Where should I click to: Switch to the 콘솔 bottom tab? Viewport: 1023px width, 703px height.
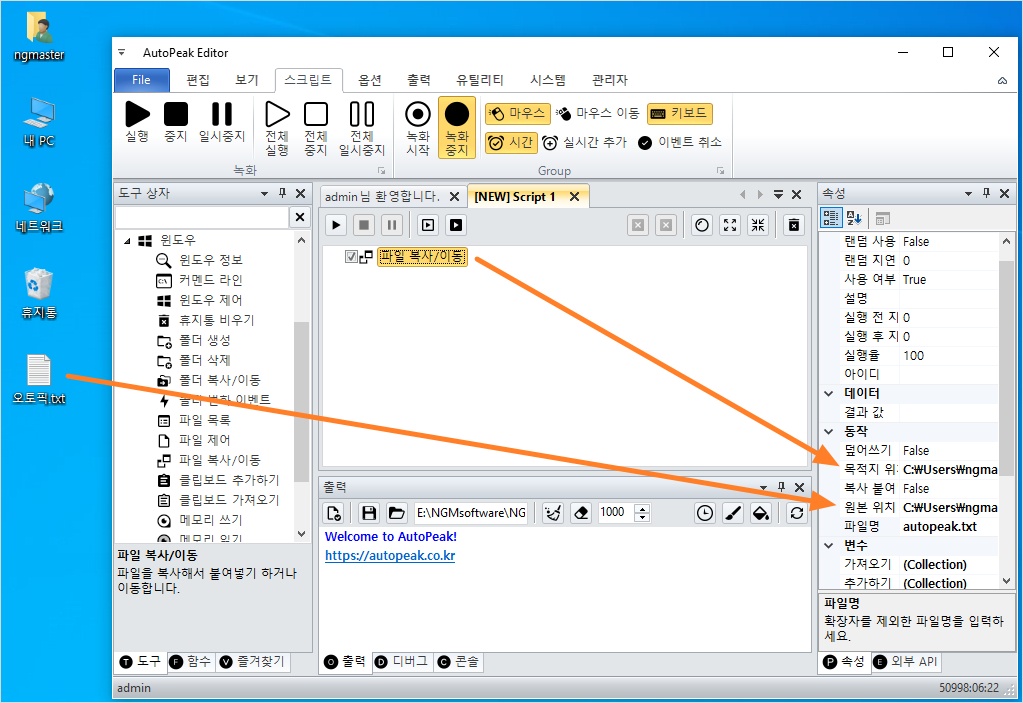coord(459,662)
